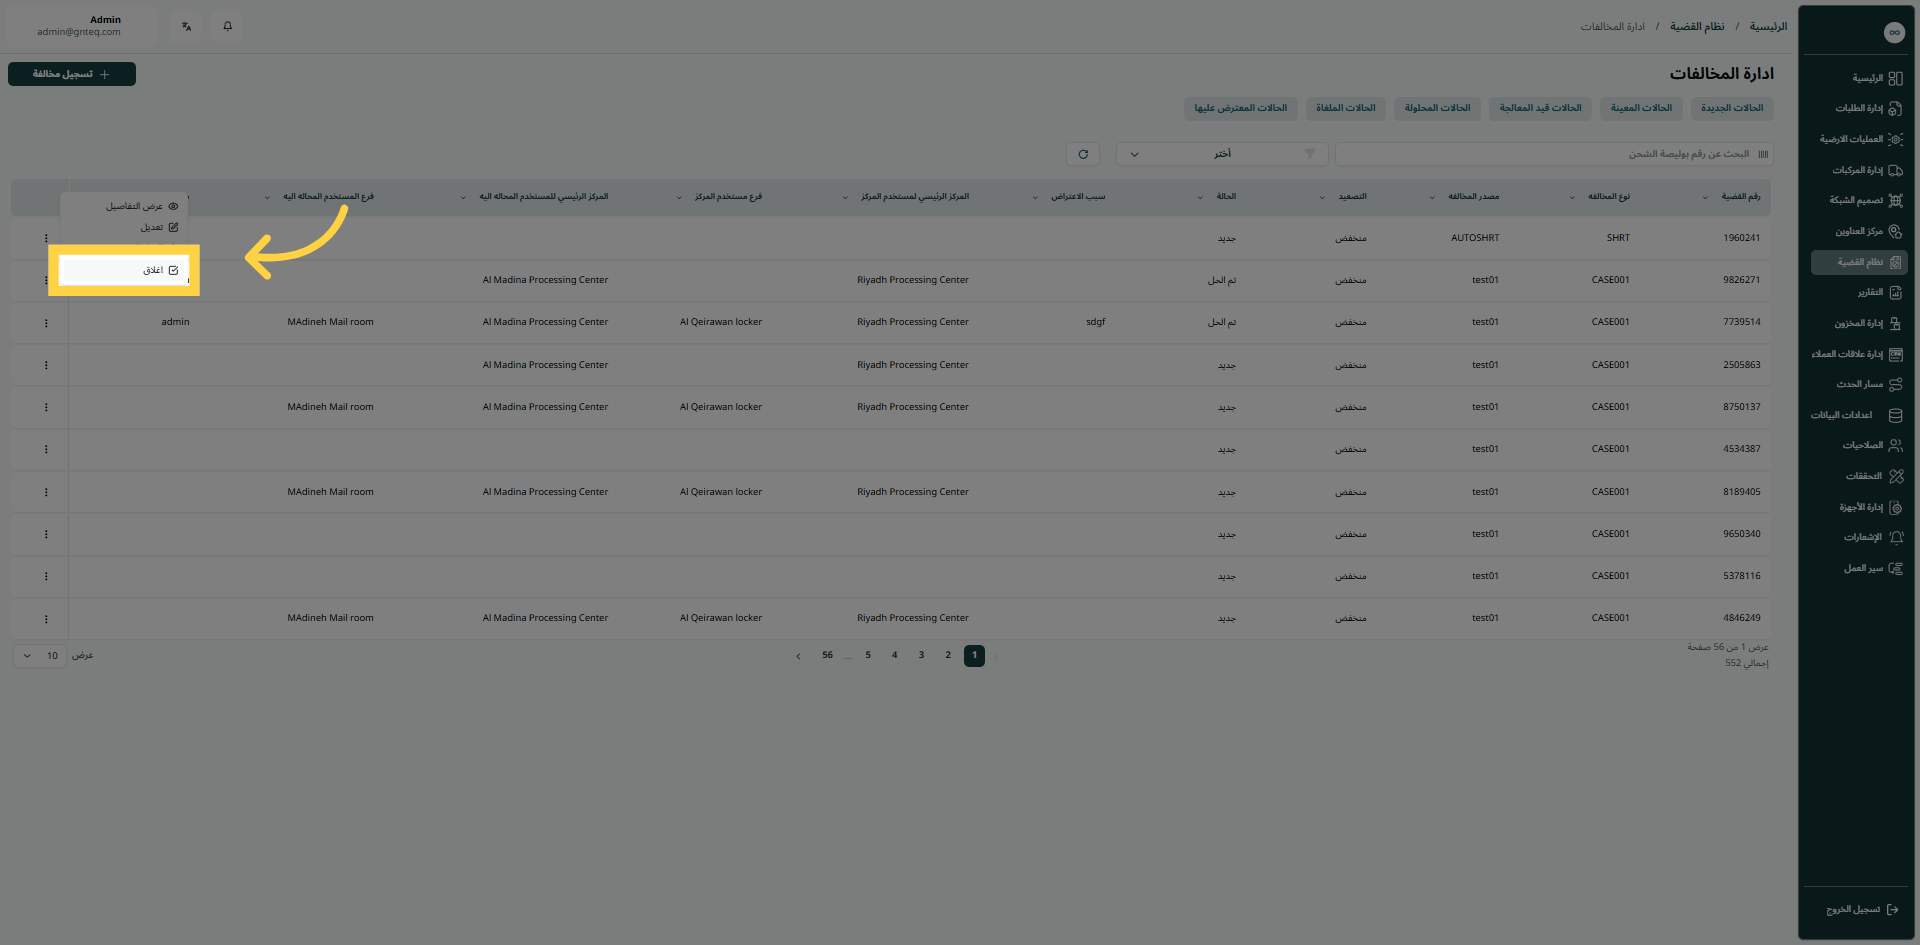
Task: Open إدارة المركبات truck icon in sidebar
Action: point(1895,170)
